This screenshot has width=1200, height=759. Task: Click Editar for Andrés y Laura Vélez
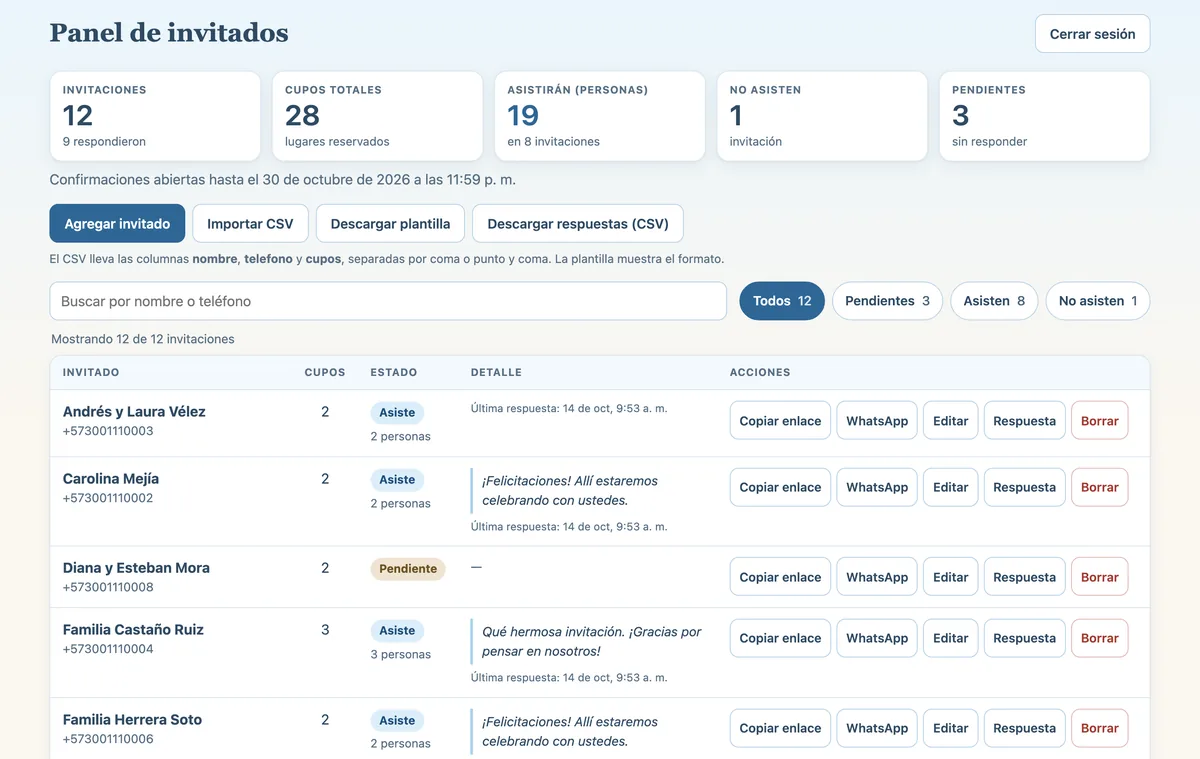tap(950, 421)
